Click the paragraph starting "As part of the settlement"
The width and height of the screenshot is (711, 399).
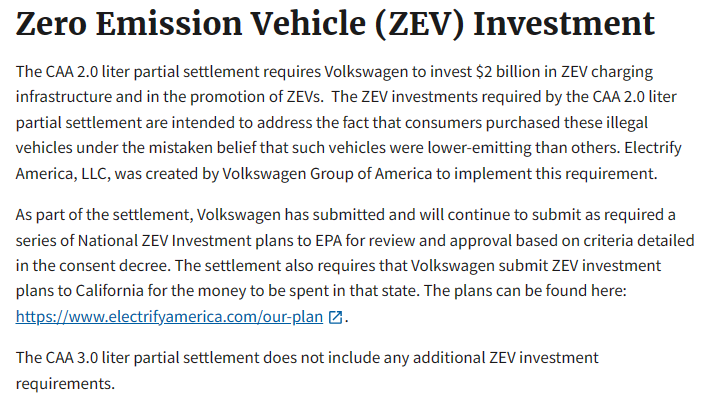pyautogui.click(x=355, y=265)
